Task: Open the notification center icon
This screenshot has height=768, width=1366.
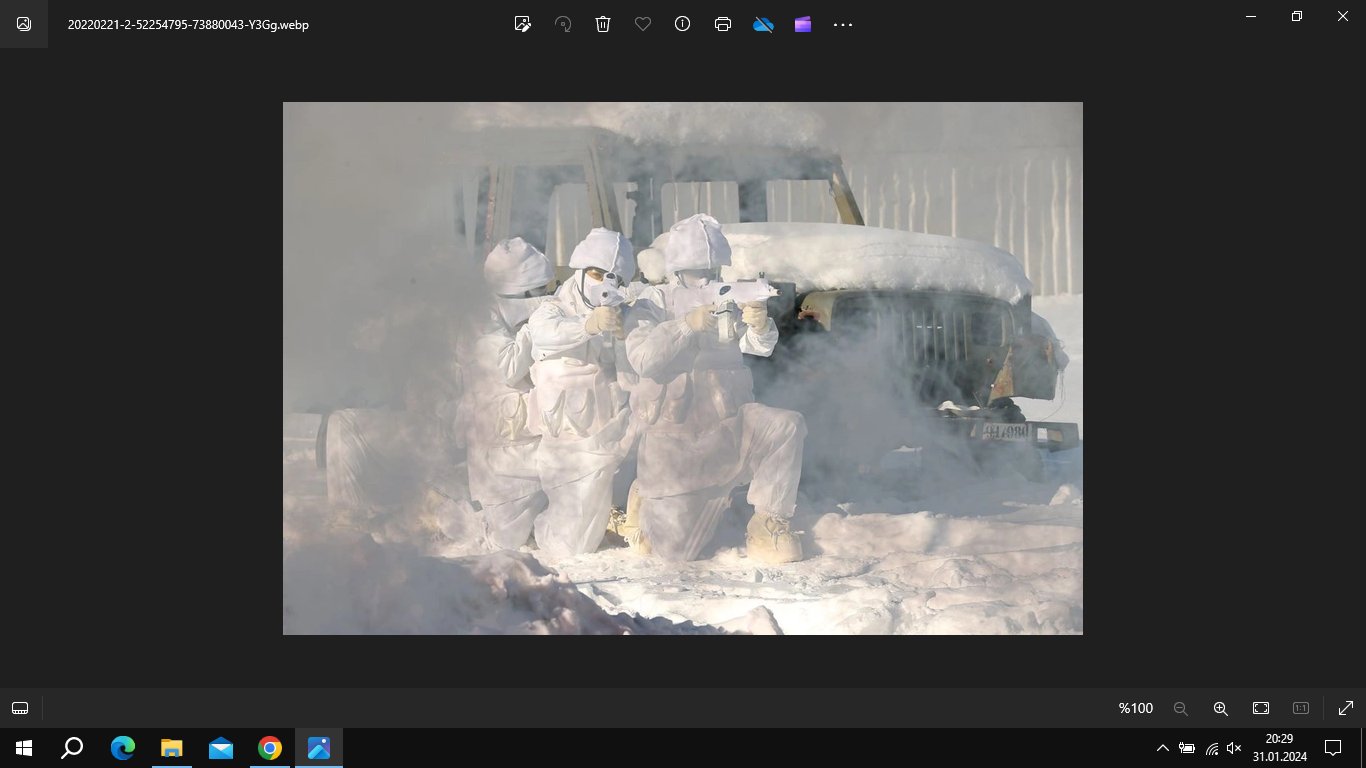Action: point(1333,748)
